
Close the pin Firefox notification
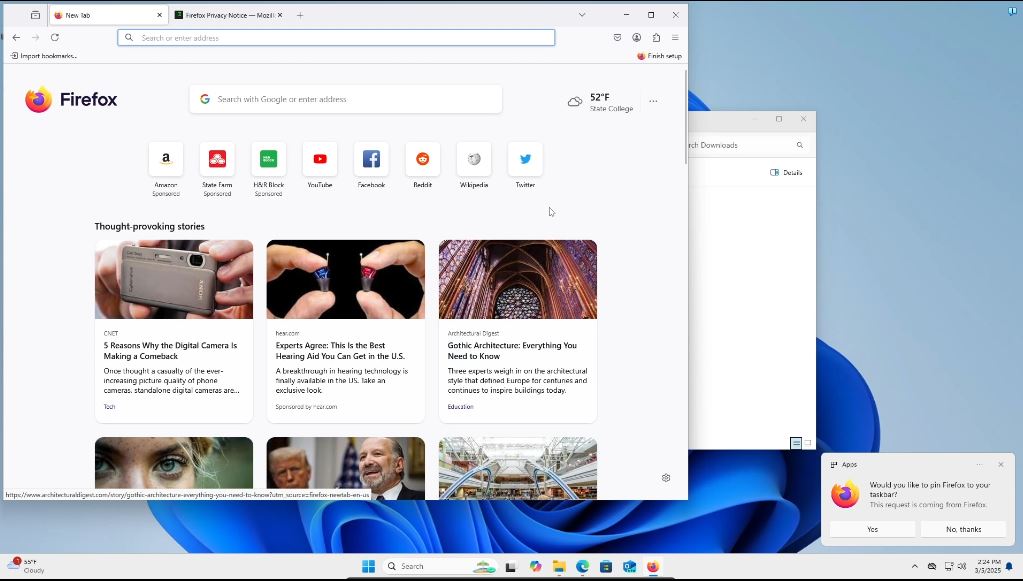pyautogui.click(x=1001, y=465)
